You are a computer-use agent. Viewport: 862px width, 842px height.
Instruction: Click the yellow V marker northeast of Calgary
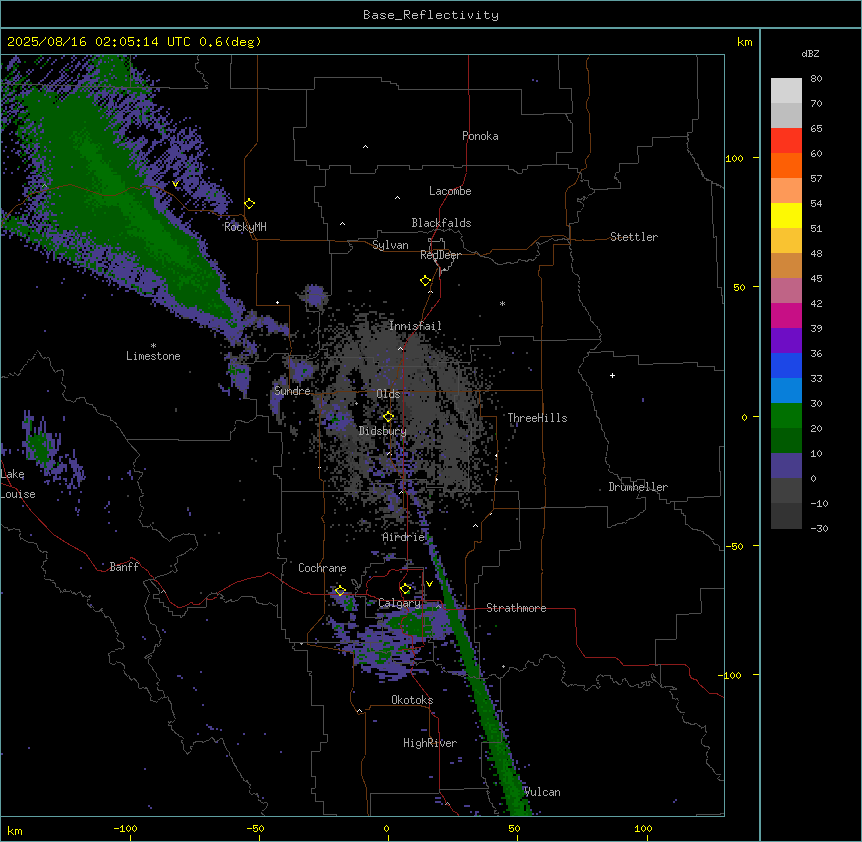coord(429,584)
